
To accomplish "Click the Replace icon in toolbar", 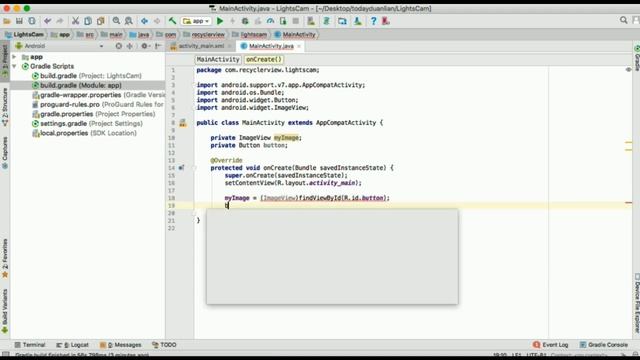I will click(x=129, y=21).
